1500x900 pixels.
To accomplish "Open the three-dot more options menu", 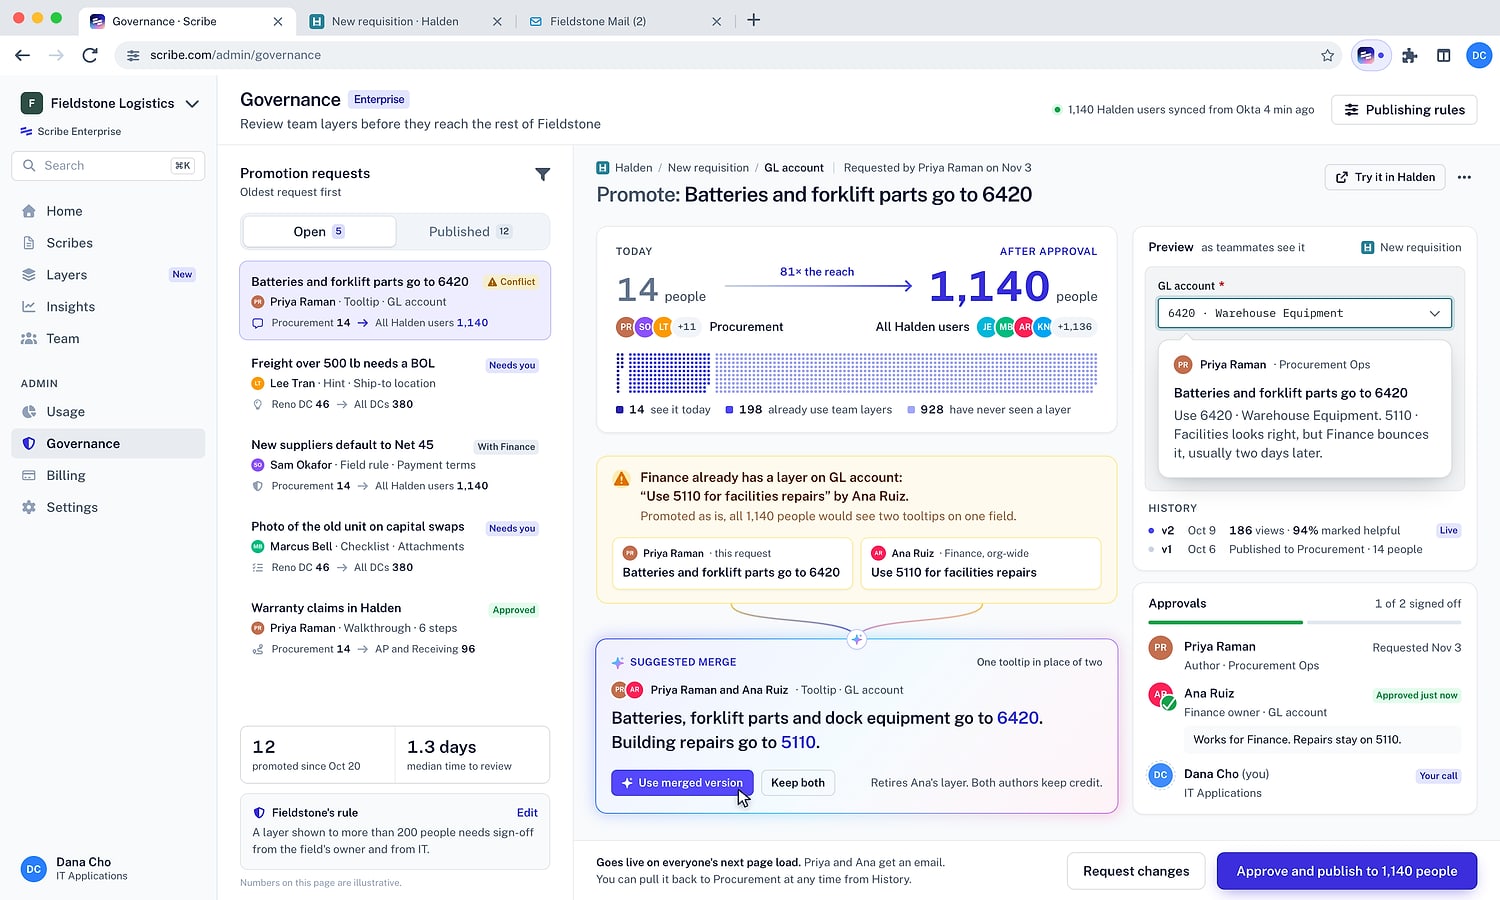I will 1464,177.
